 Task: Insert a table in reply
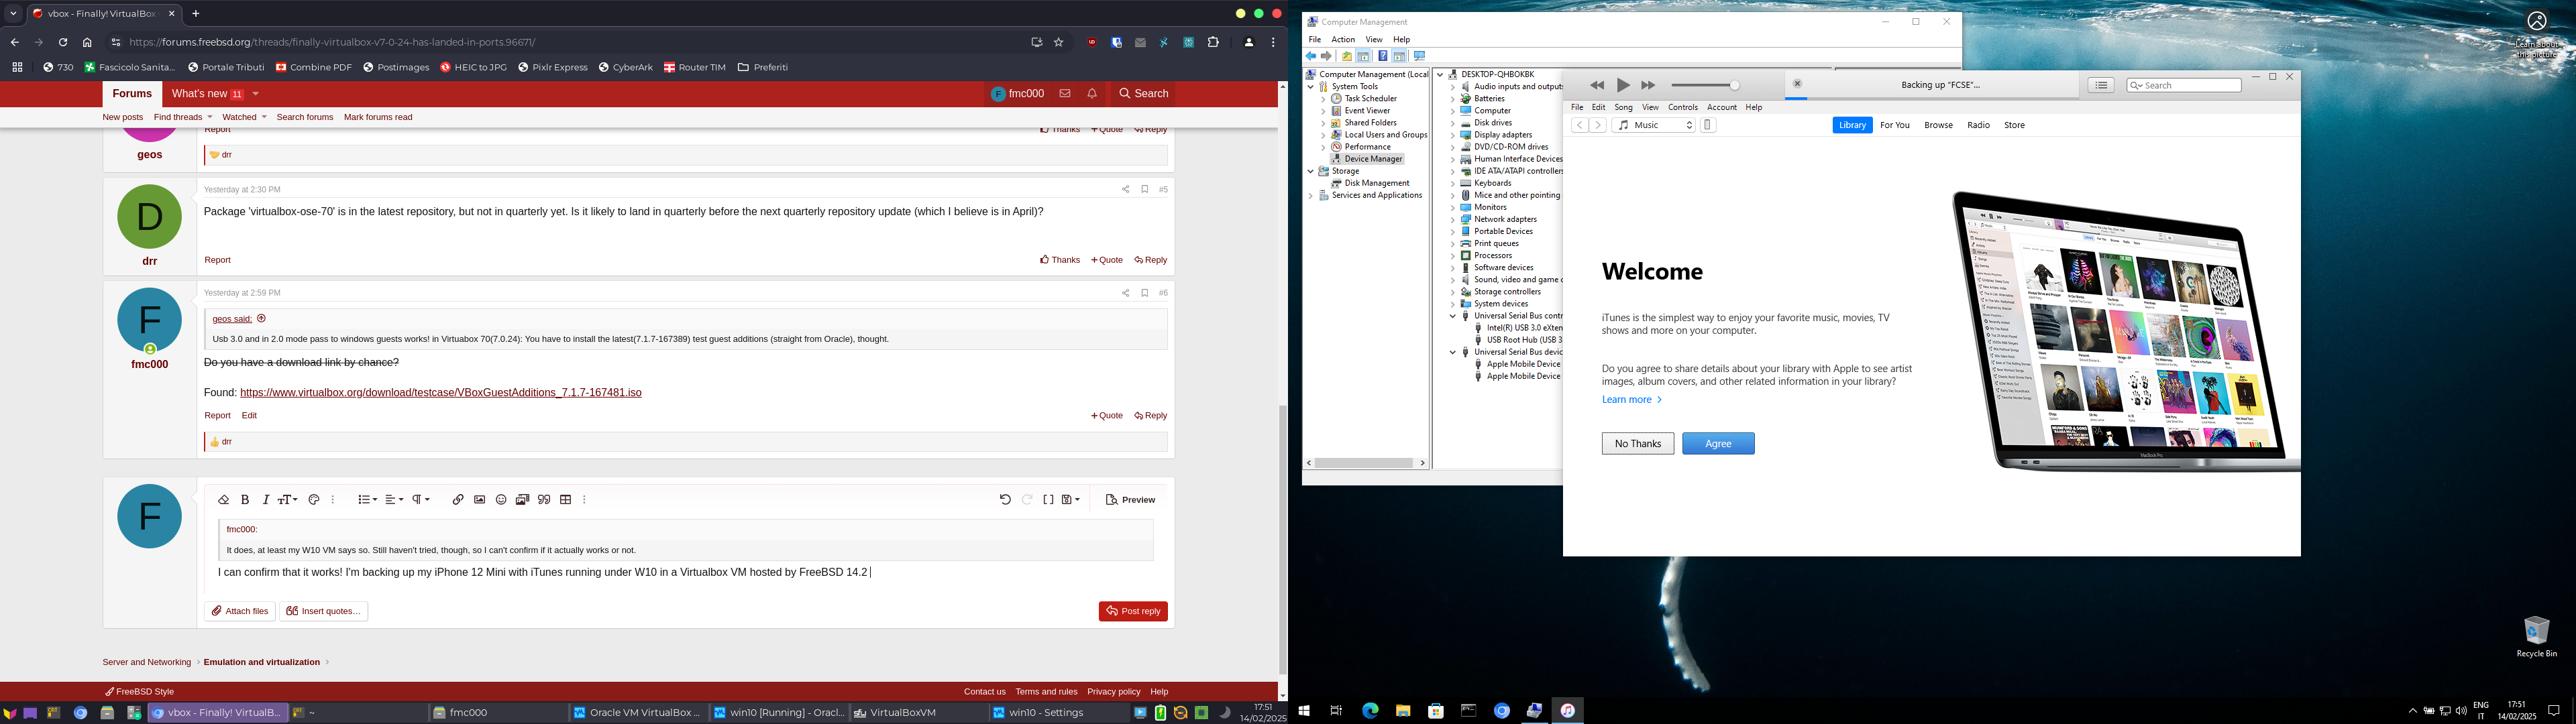[x=566, y=500]
